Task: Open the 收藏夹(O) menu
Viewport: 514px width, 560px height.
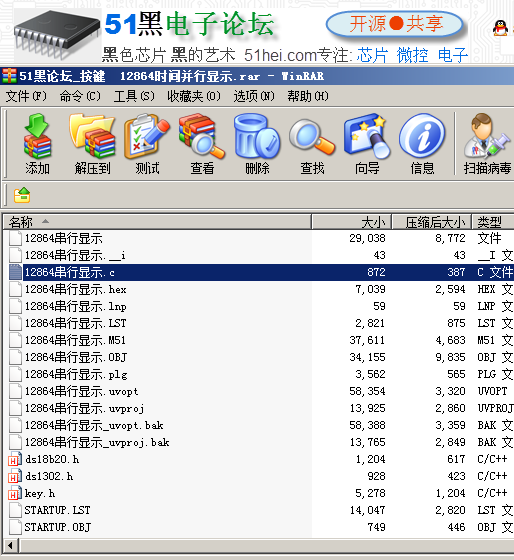Action: click(x=194, y=96)
